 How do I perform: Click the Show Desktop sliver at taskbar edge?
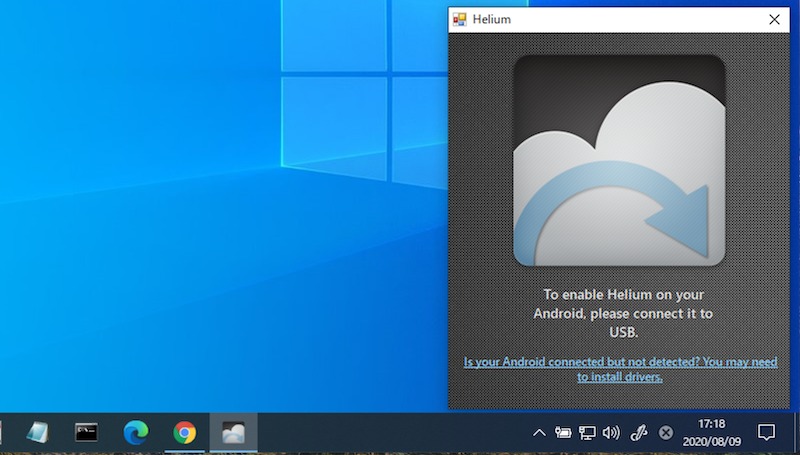[x=796, y=433]
